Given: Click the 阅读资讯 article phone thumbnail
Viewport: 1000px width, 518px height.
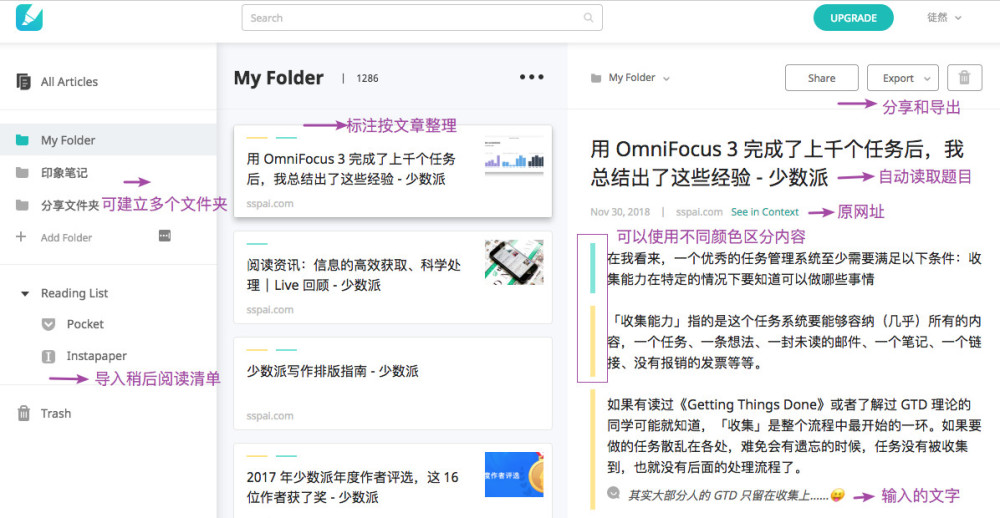Looking at the screenshot, I should [x=514, y=262].
